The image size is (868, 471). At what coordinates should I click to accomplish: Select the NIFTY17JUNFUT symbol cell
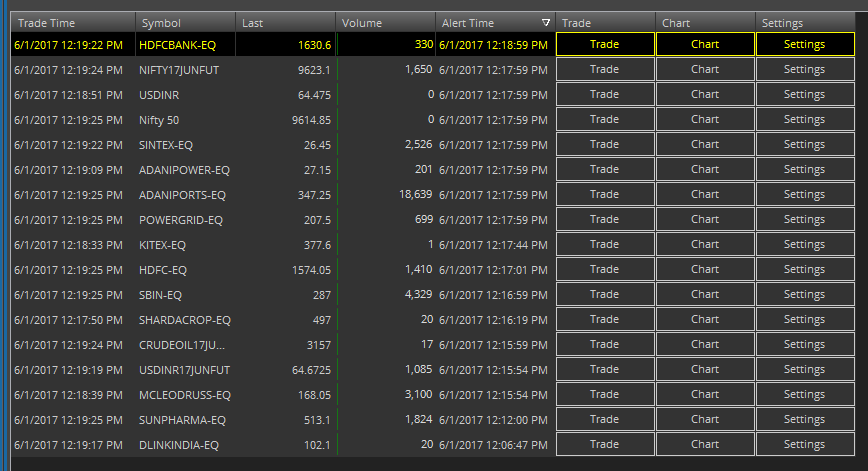click(185, 70)
